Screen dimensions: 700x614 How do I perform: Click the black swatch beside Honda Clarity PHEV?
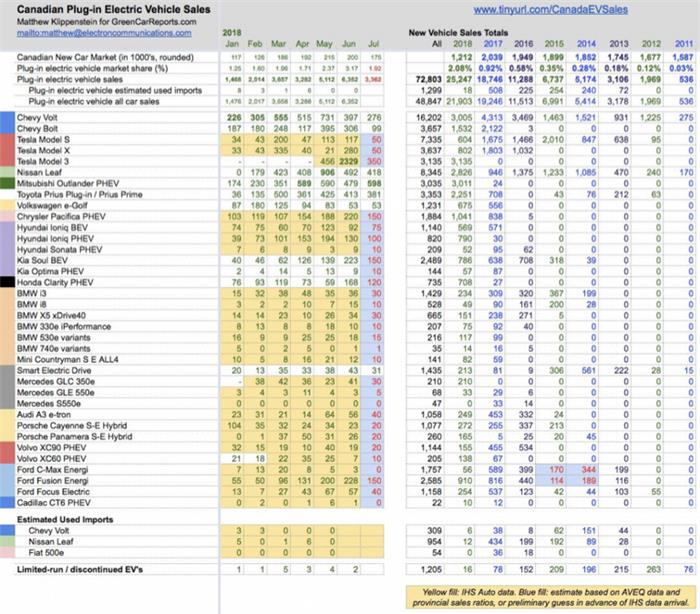8,282
